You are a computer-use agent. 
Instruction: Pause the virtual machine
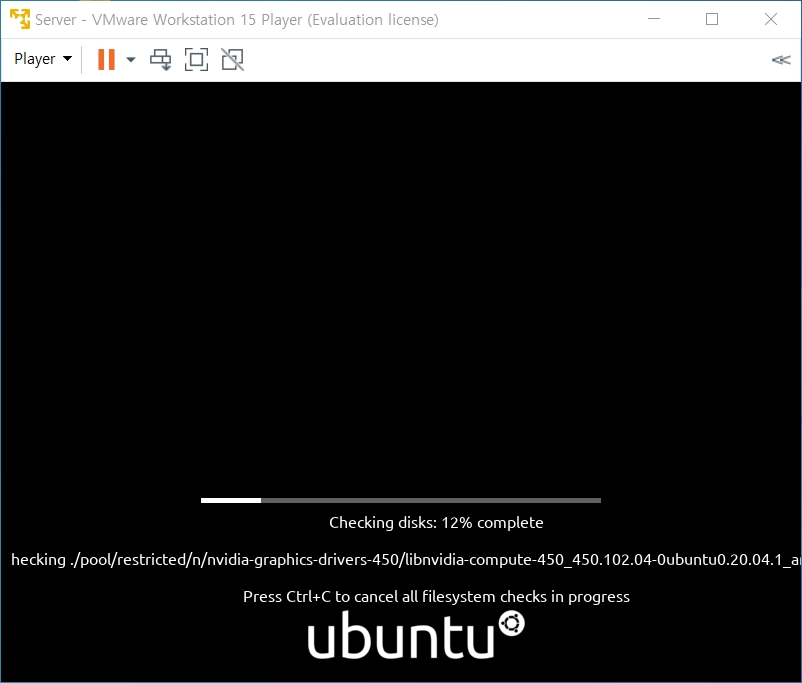106,59
